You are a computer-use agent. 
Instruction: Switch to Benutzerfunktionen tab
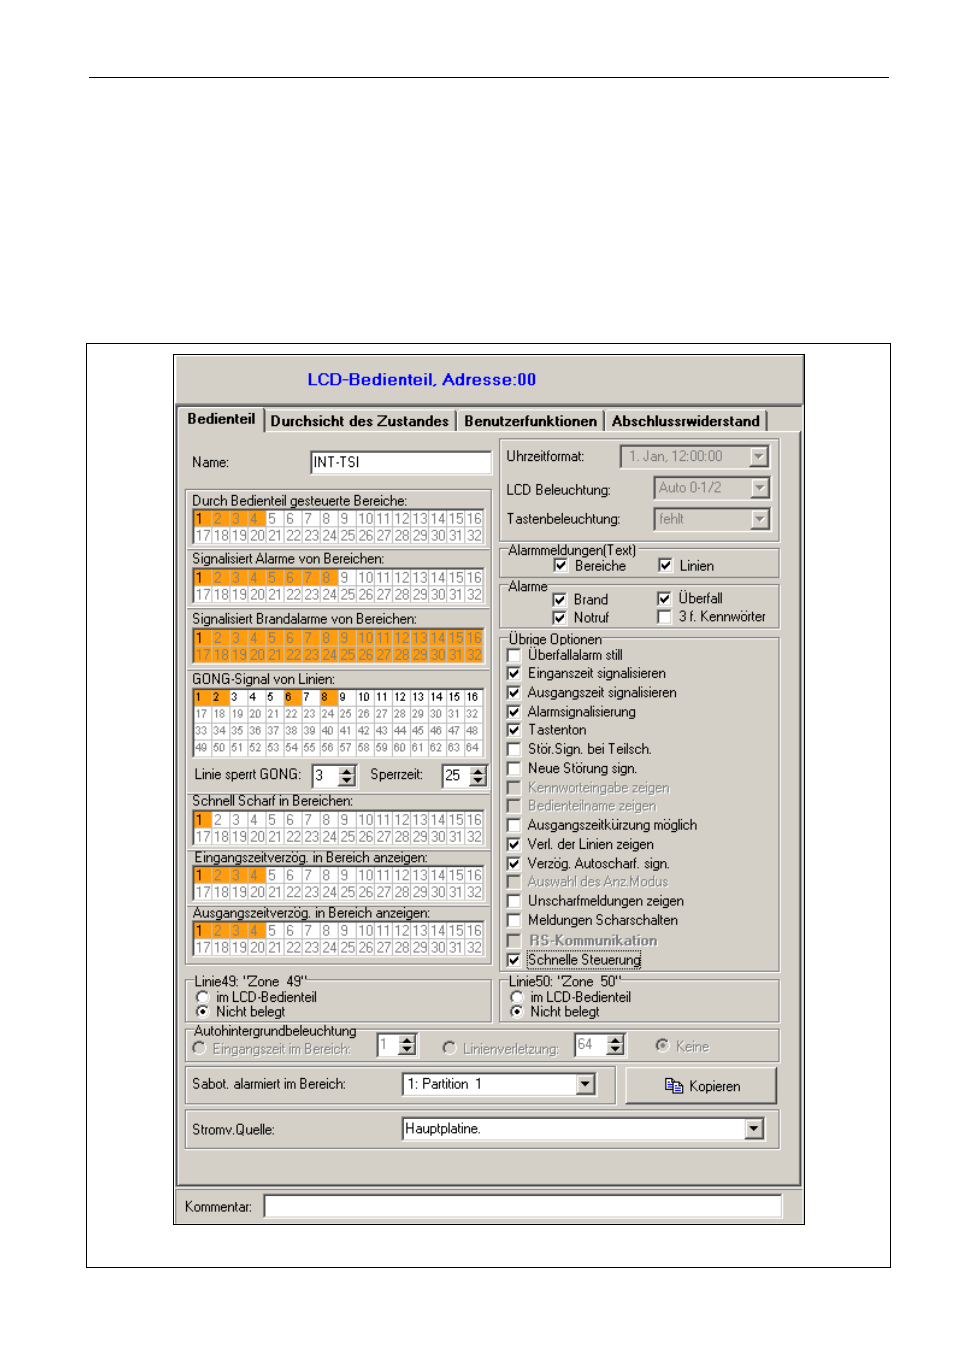(x=531, y=421)
